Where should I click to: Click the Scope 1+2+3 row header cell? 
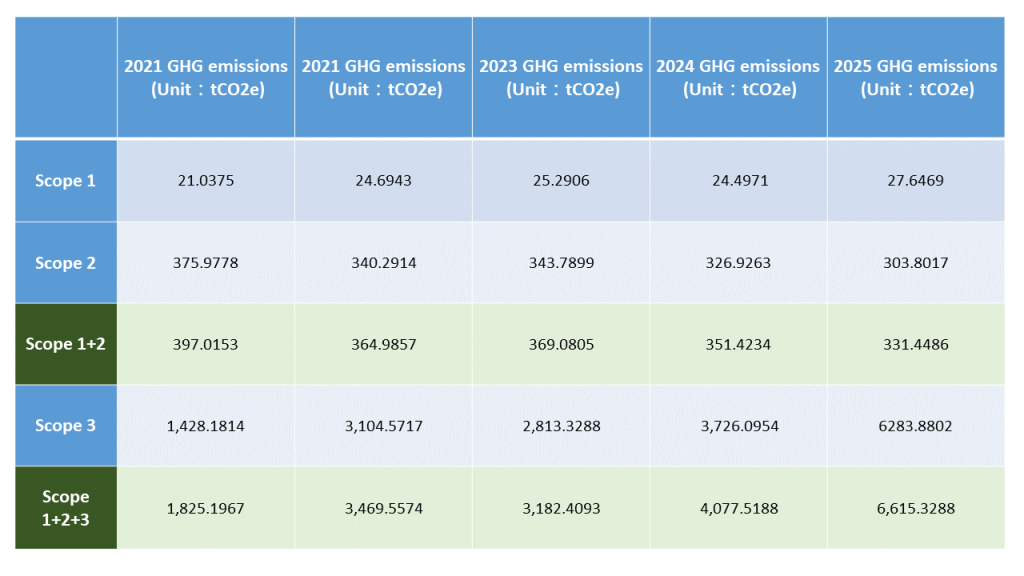pos(66,508)
